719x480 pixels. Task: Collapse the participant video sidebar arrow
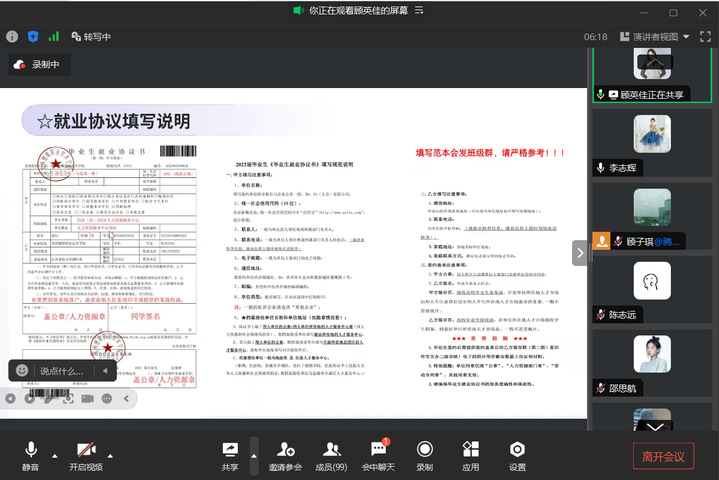point(579,253)
